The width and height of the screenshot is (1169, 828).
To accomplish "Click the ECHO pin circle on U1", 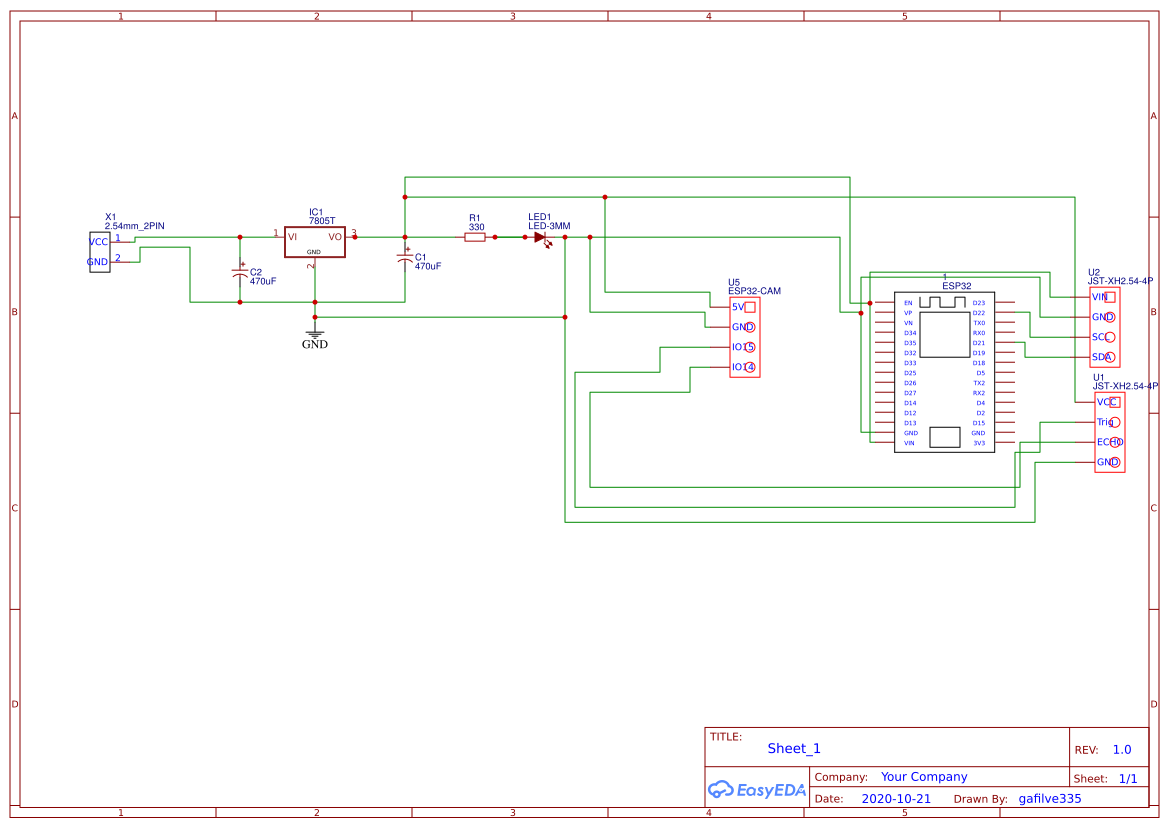I will pyautogui.click(x=1117, y=442).
